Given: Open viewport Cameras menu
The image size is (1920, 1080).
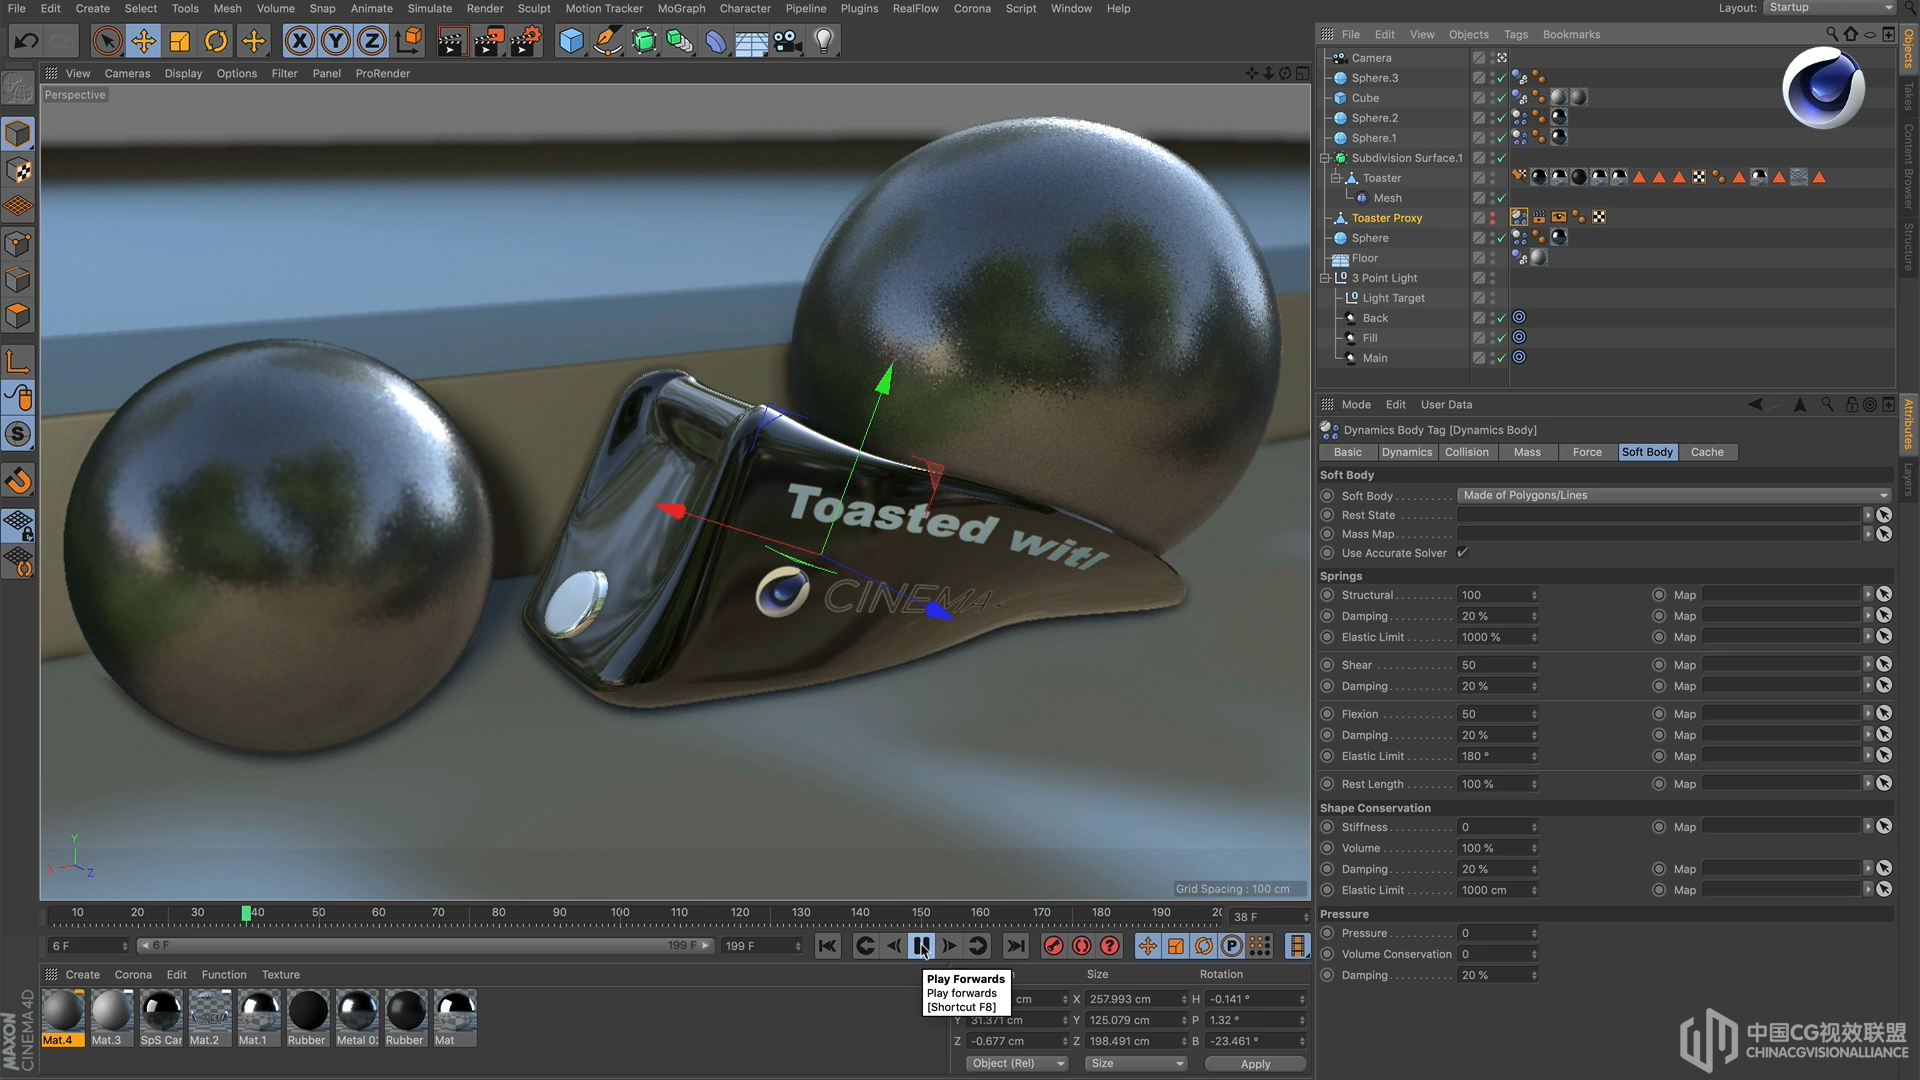Looking at the screenshot, I should pos(127,73).
